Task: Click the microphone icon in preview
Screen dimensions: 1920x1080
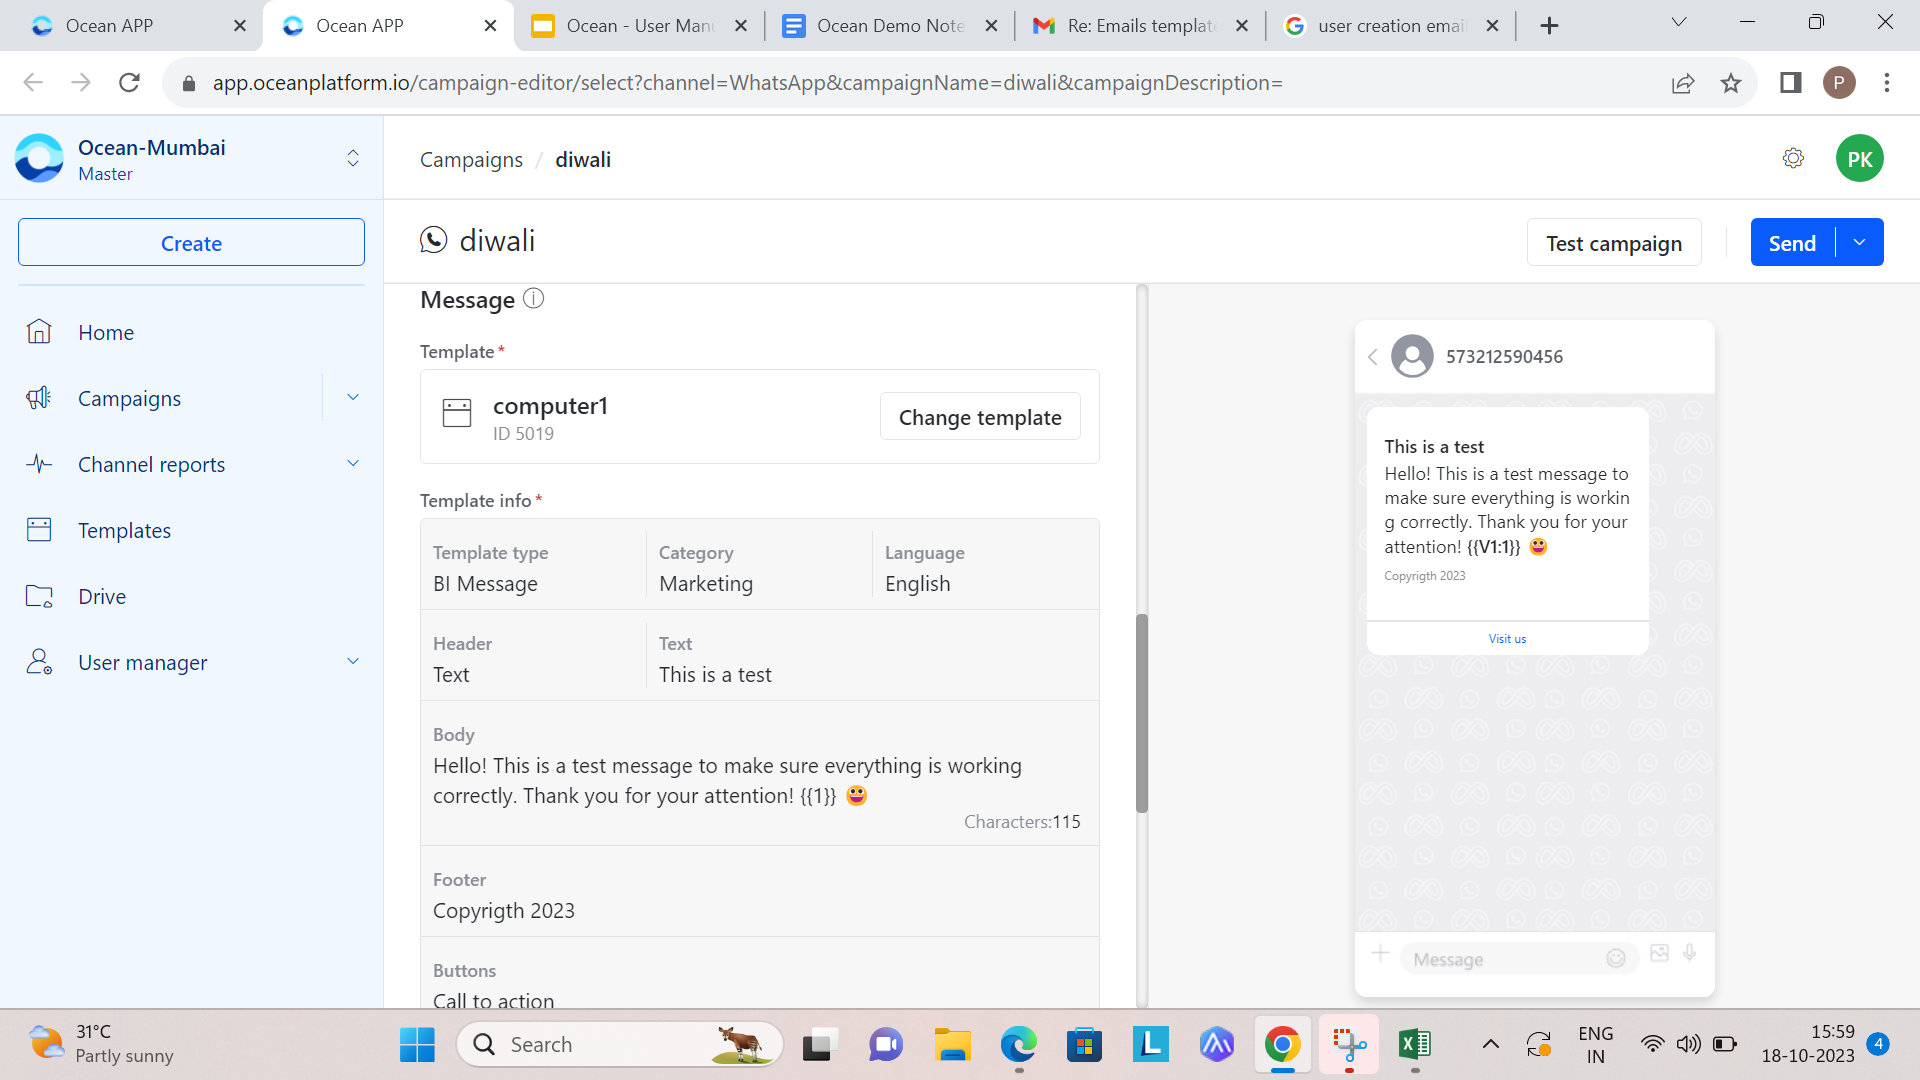Action: 1690,954
